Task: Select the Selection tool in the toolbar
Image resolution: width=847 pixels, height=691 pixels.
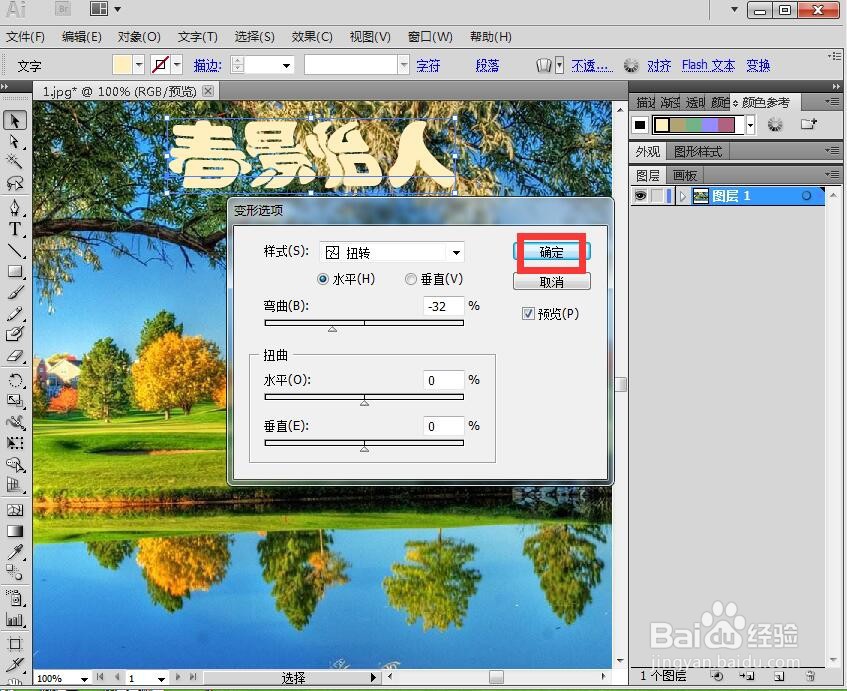Action: [14, 120]
